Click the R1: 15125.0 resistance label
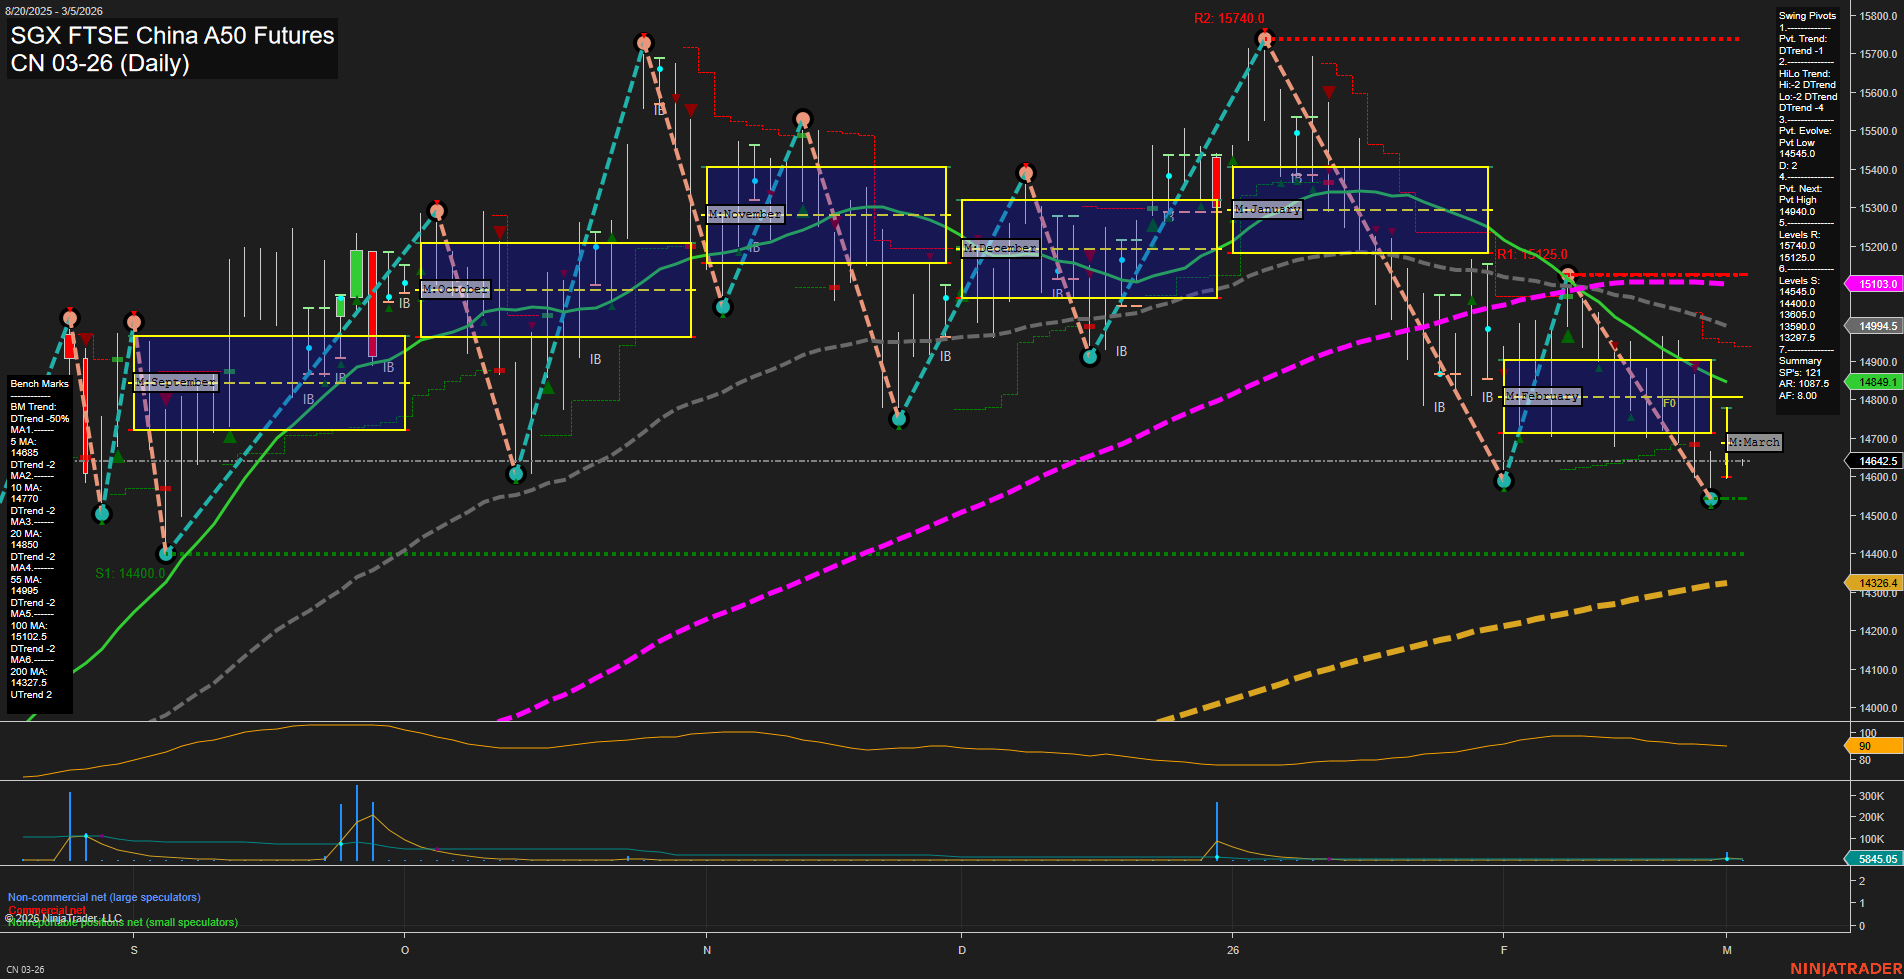The width and height of the screenshot is (1904, 979). coord(1531,253)
